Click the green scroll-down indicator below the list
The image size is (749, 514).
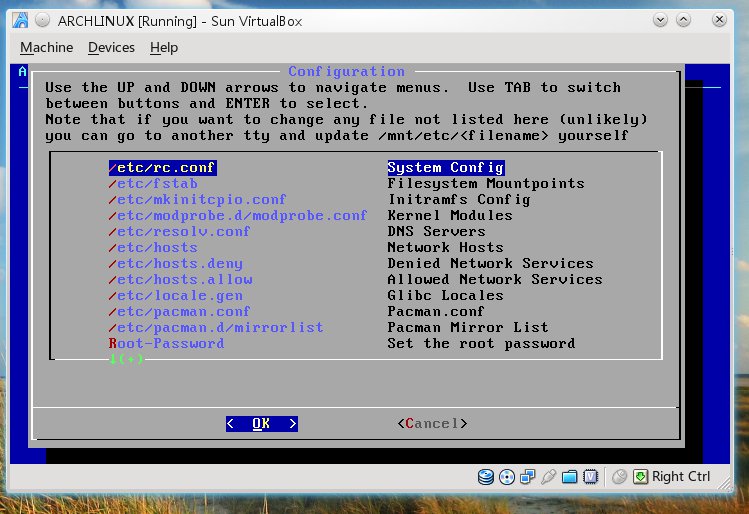(126, 359)
